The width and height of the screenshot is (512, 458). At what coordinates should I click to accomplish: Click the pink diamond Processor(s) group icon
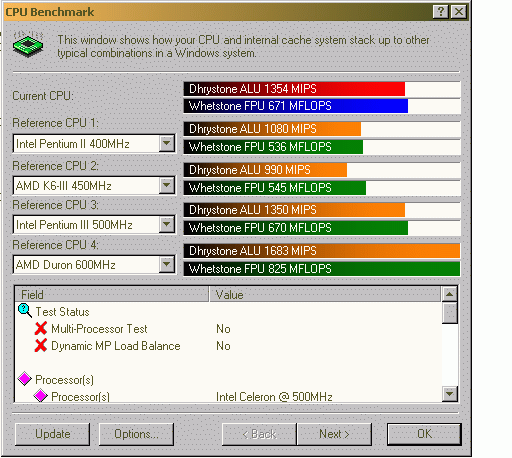(x=25, y=379)
